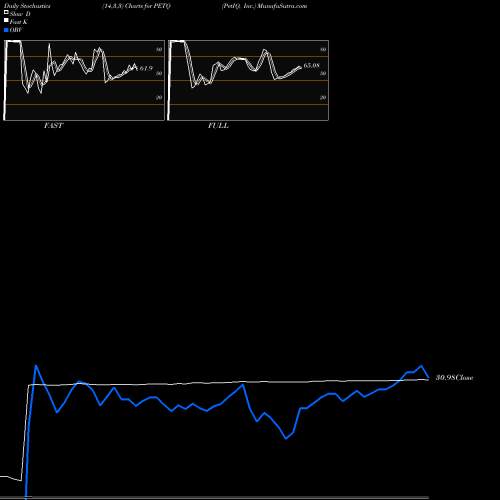Click the Slow D legend swatch
The image size is (500, 500).
(6, 13)
